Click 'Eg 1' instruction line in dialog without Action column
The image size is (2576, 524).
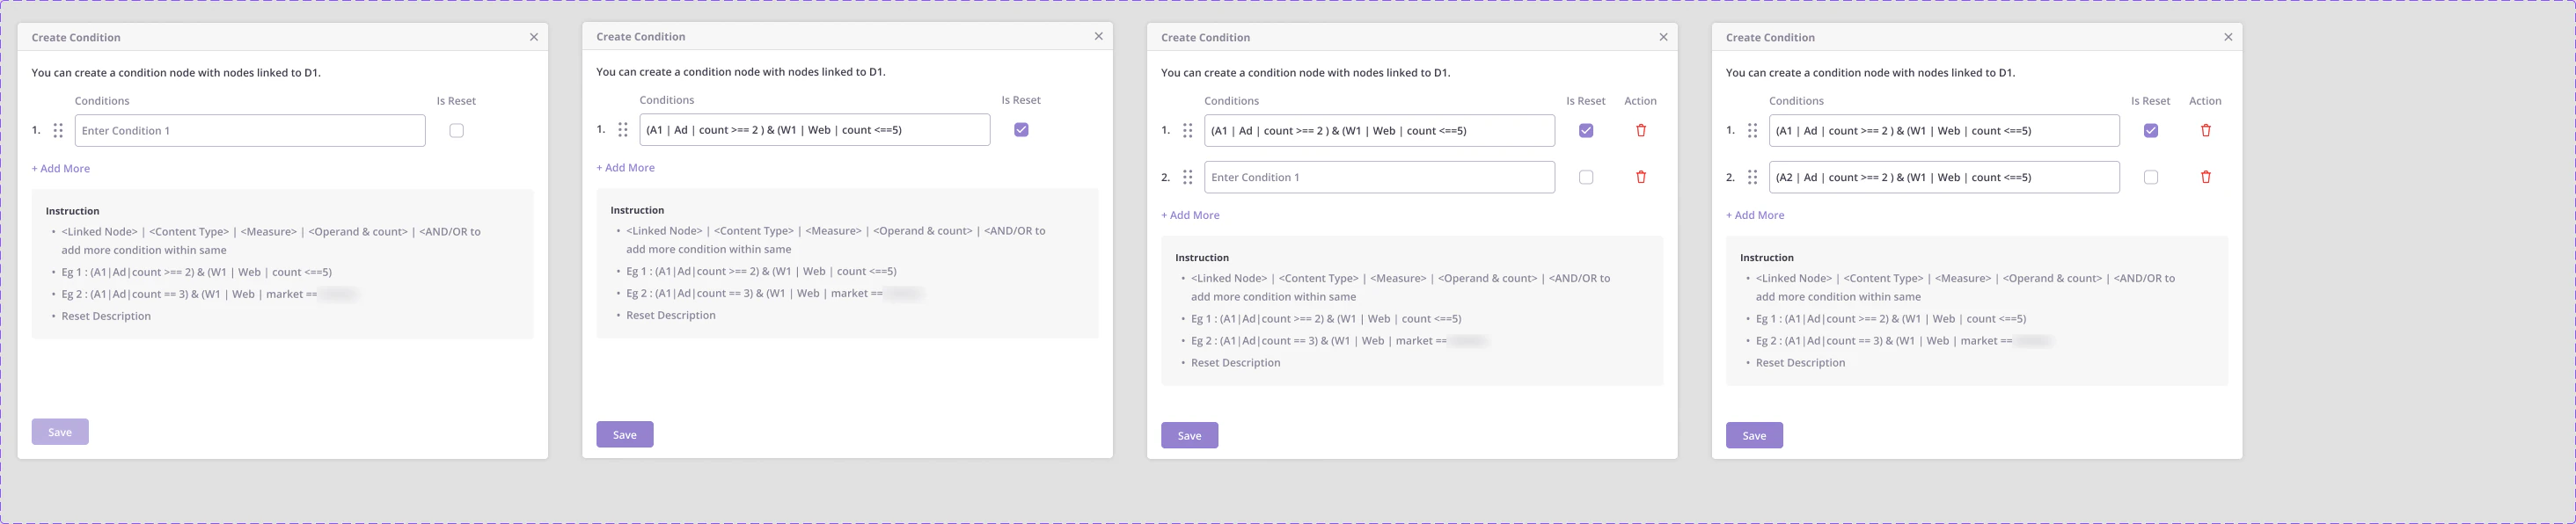(x=761, y=271)
